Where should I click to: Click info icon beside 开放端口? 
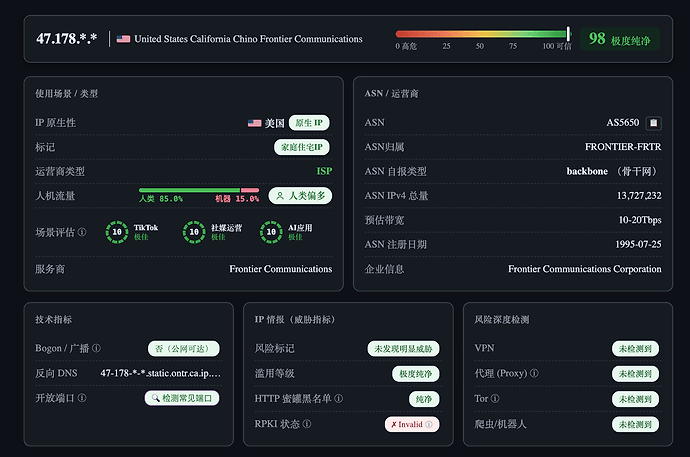pyautogui.click(x=82, y=398)
